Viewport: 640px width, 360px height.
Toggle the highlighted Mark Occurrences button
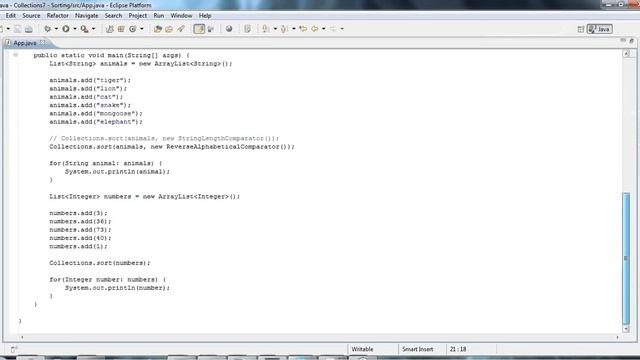point(199,29)
